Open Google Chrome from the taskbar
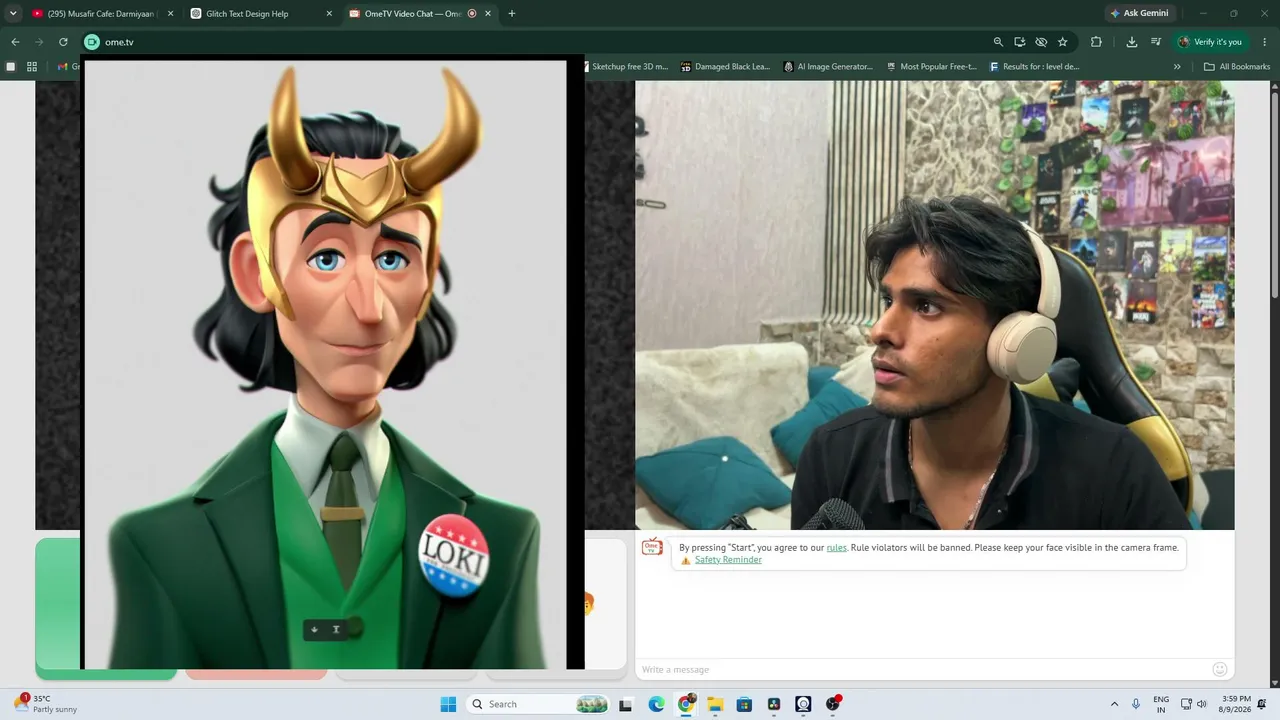Image resolution: width=1280 pixels, height=720 pixels. coord(686,704)
